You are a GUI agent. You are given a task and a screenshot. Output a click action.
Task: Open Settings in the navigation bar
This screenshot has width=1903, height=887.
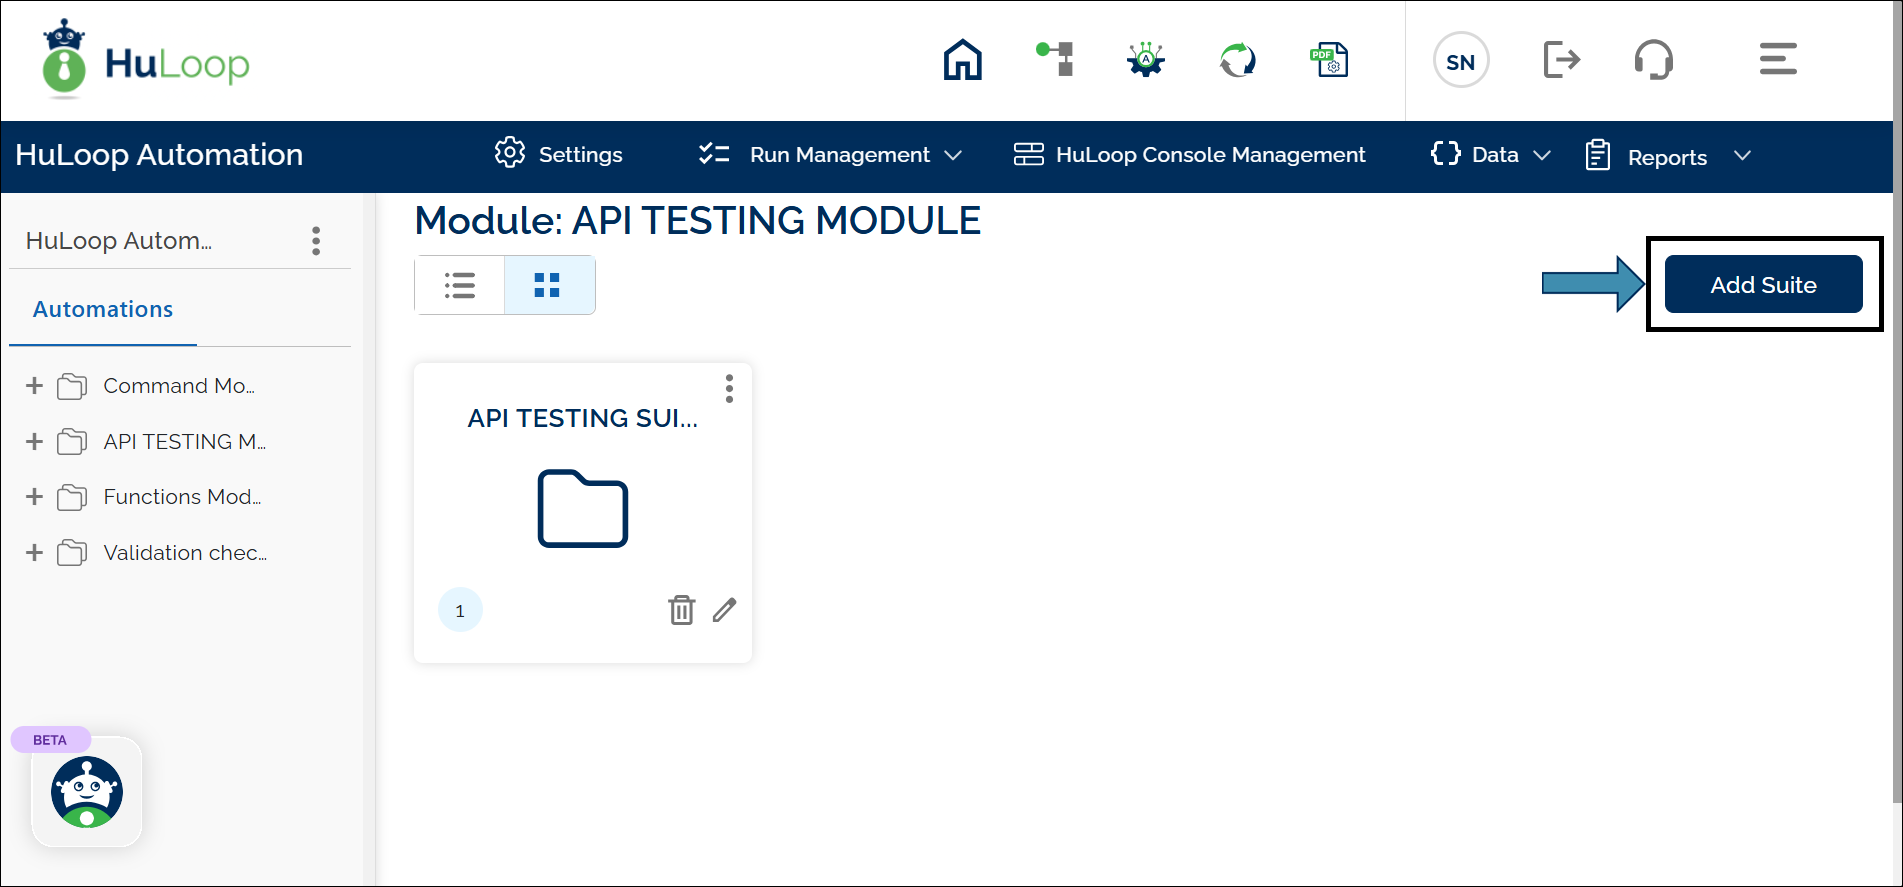[x=559, y=155]
